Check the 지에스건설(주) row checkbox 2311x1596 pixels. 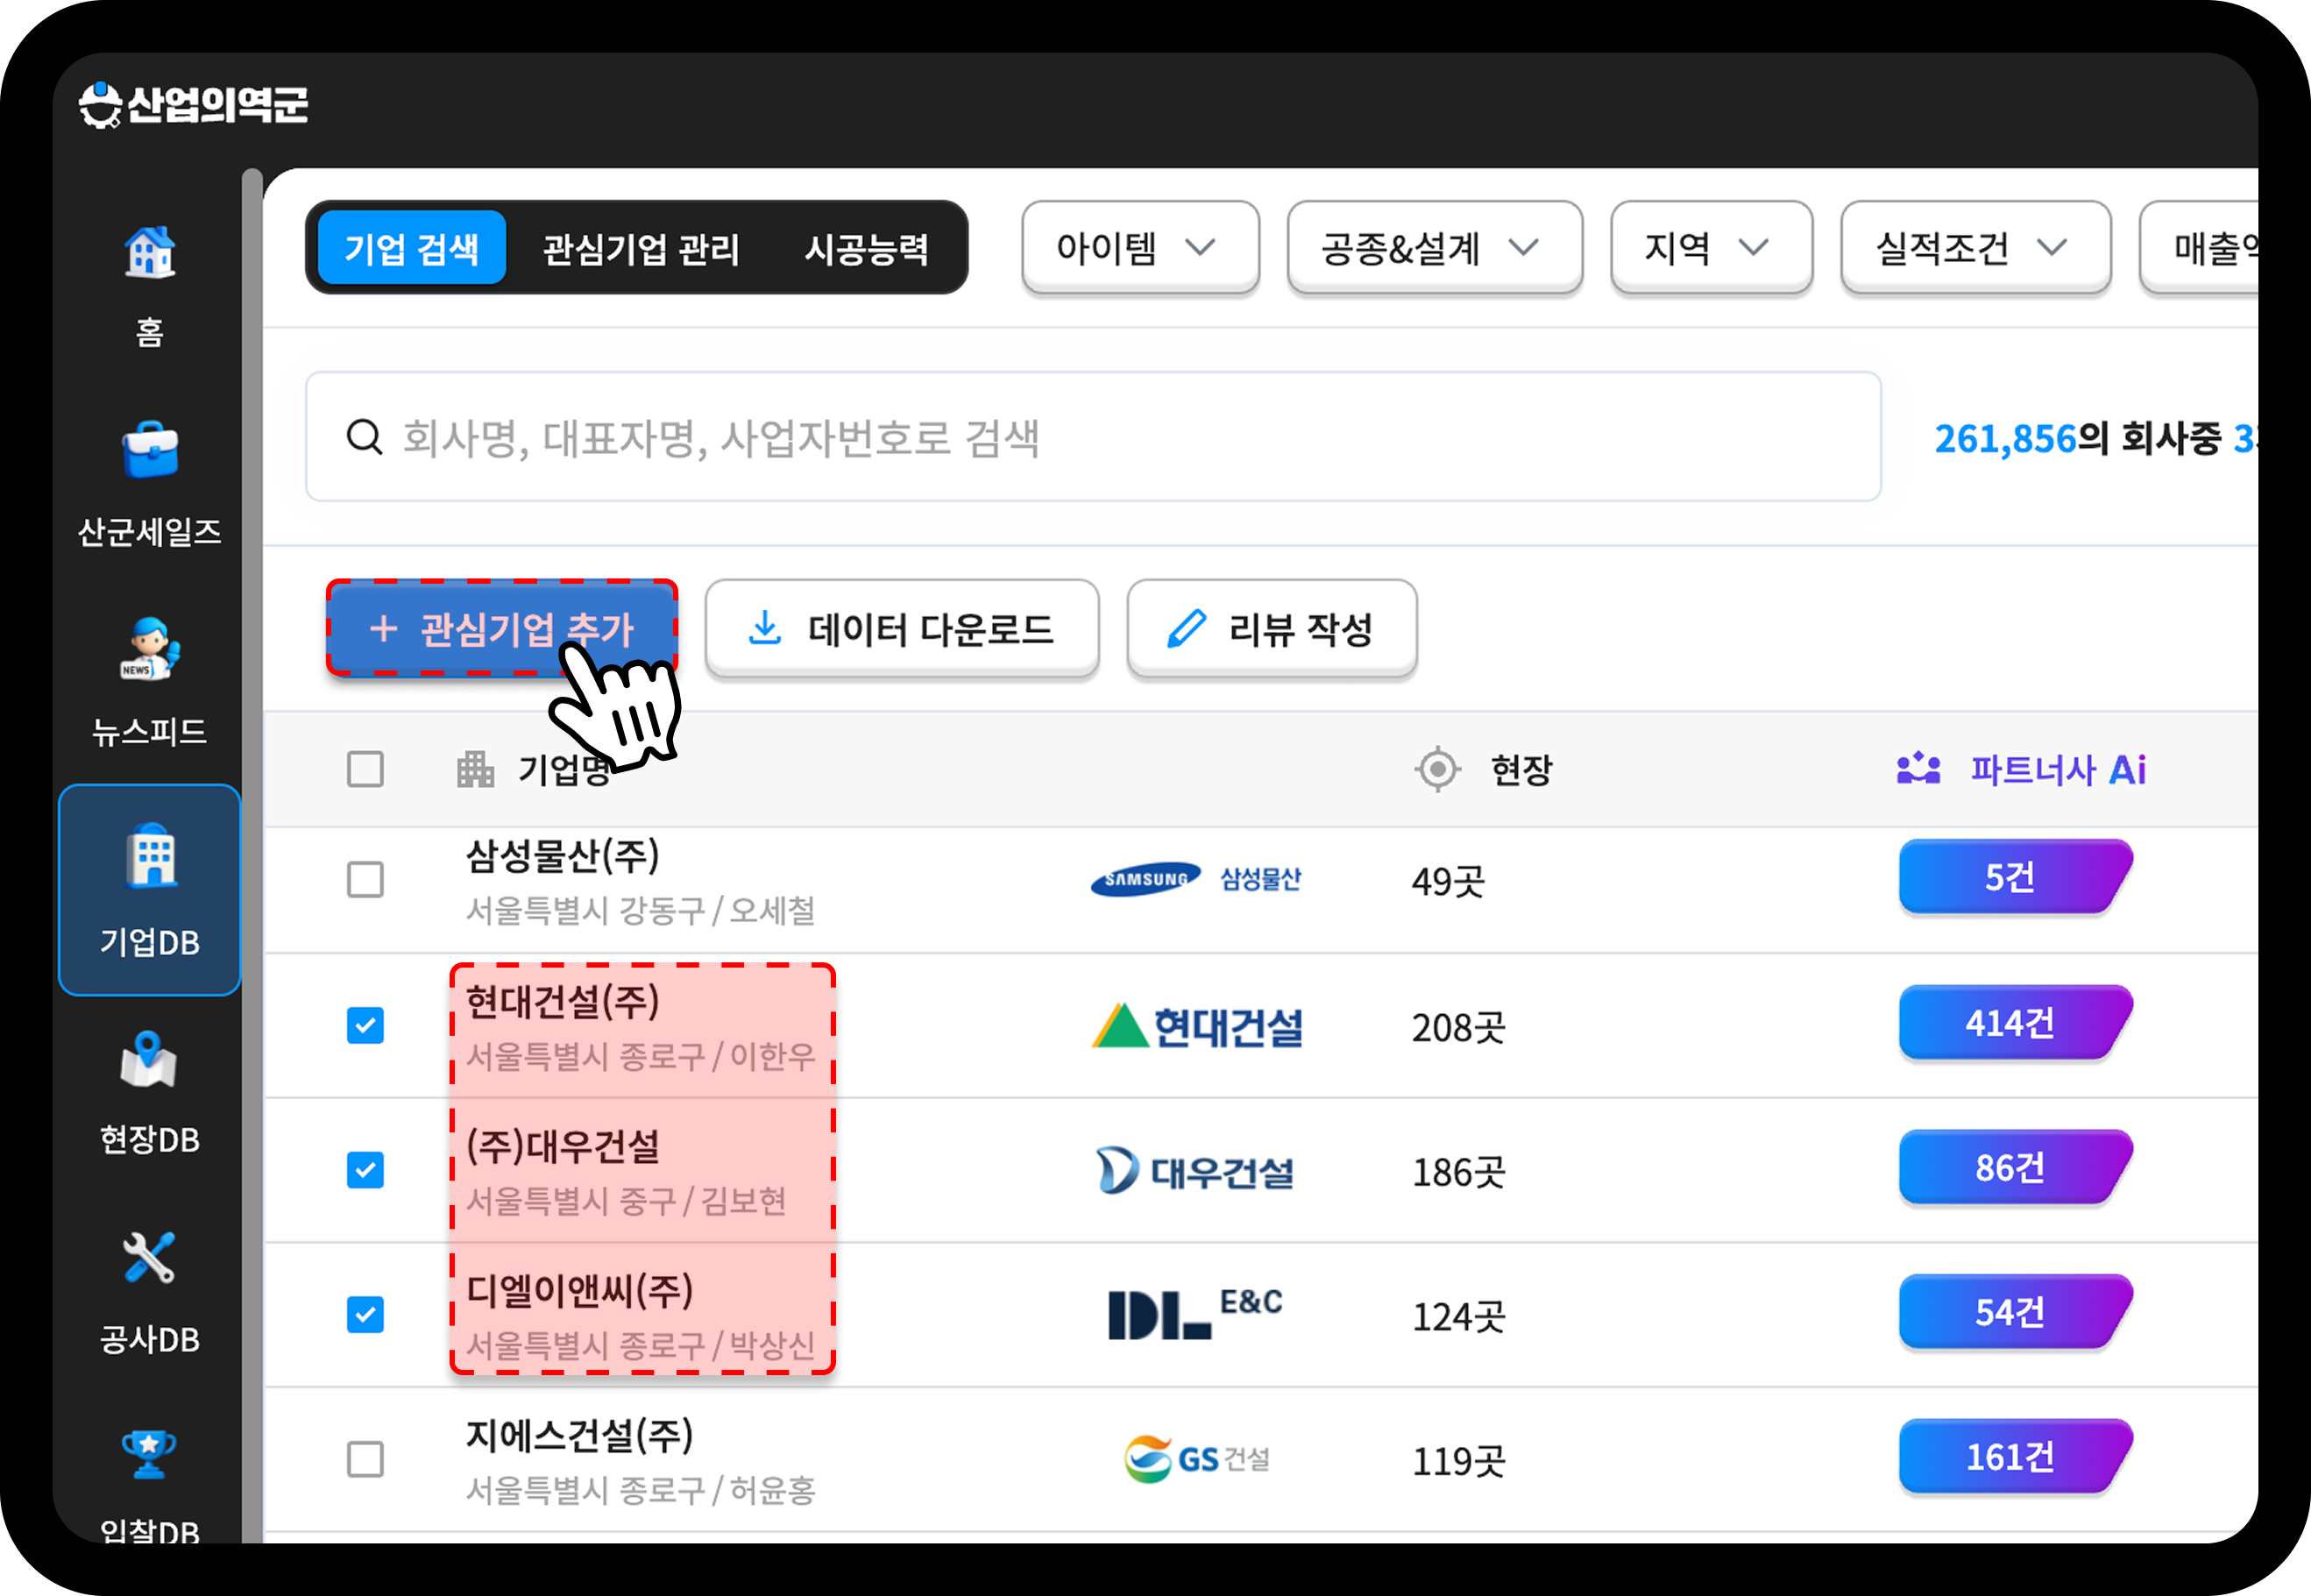click(x=365, y=1459)
